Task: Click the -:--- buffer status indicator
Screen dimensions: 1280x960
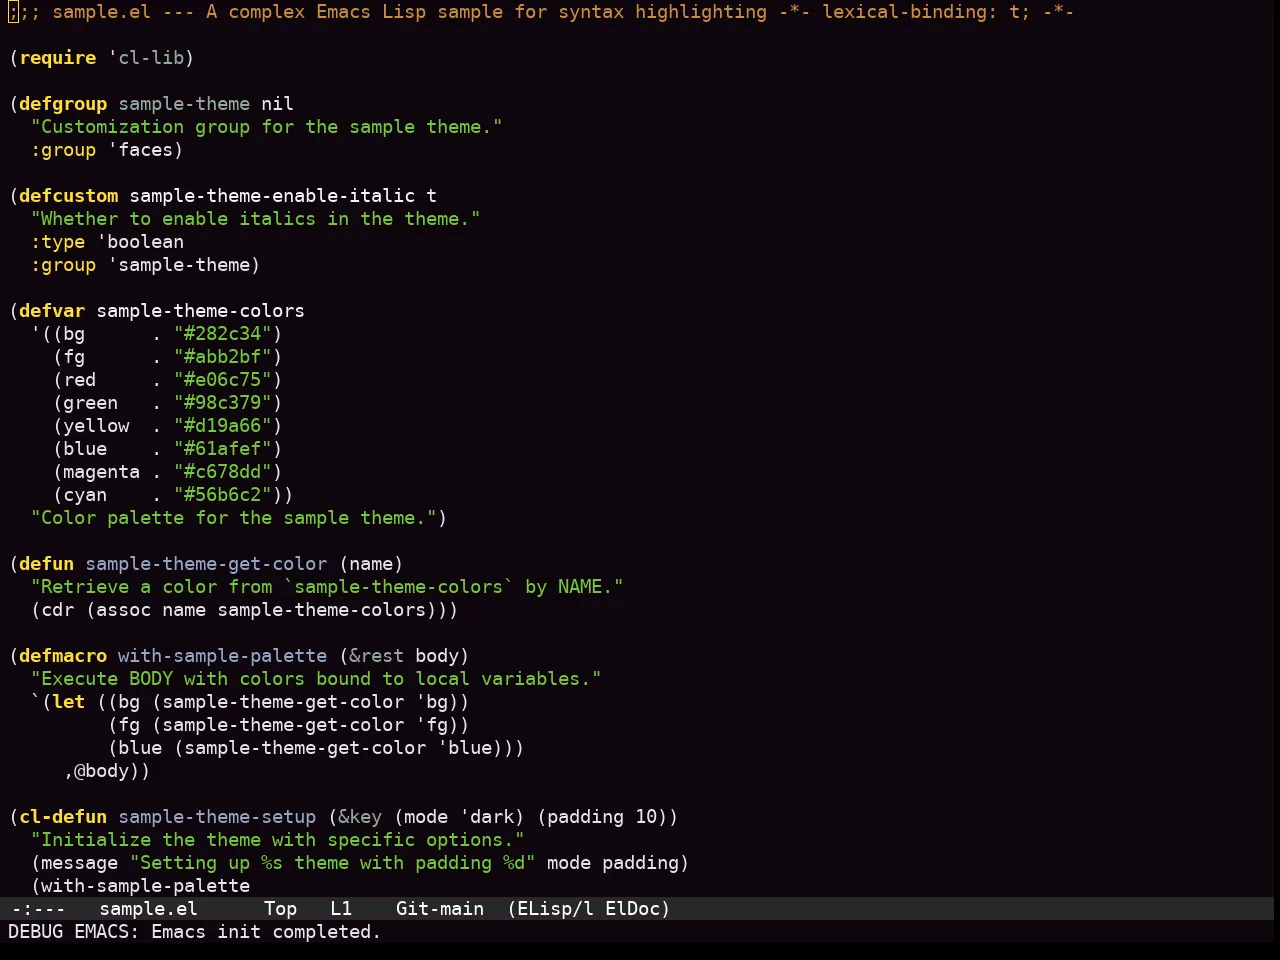Action: click(x=38, y=909)
